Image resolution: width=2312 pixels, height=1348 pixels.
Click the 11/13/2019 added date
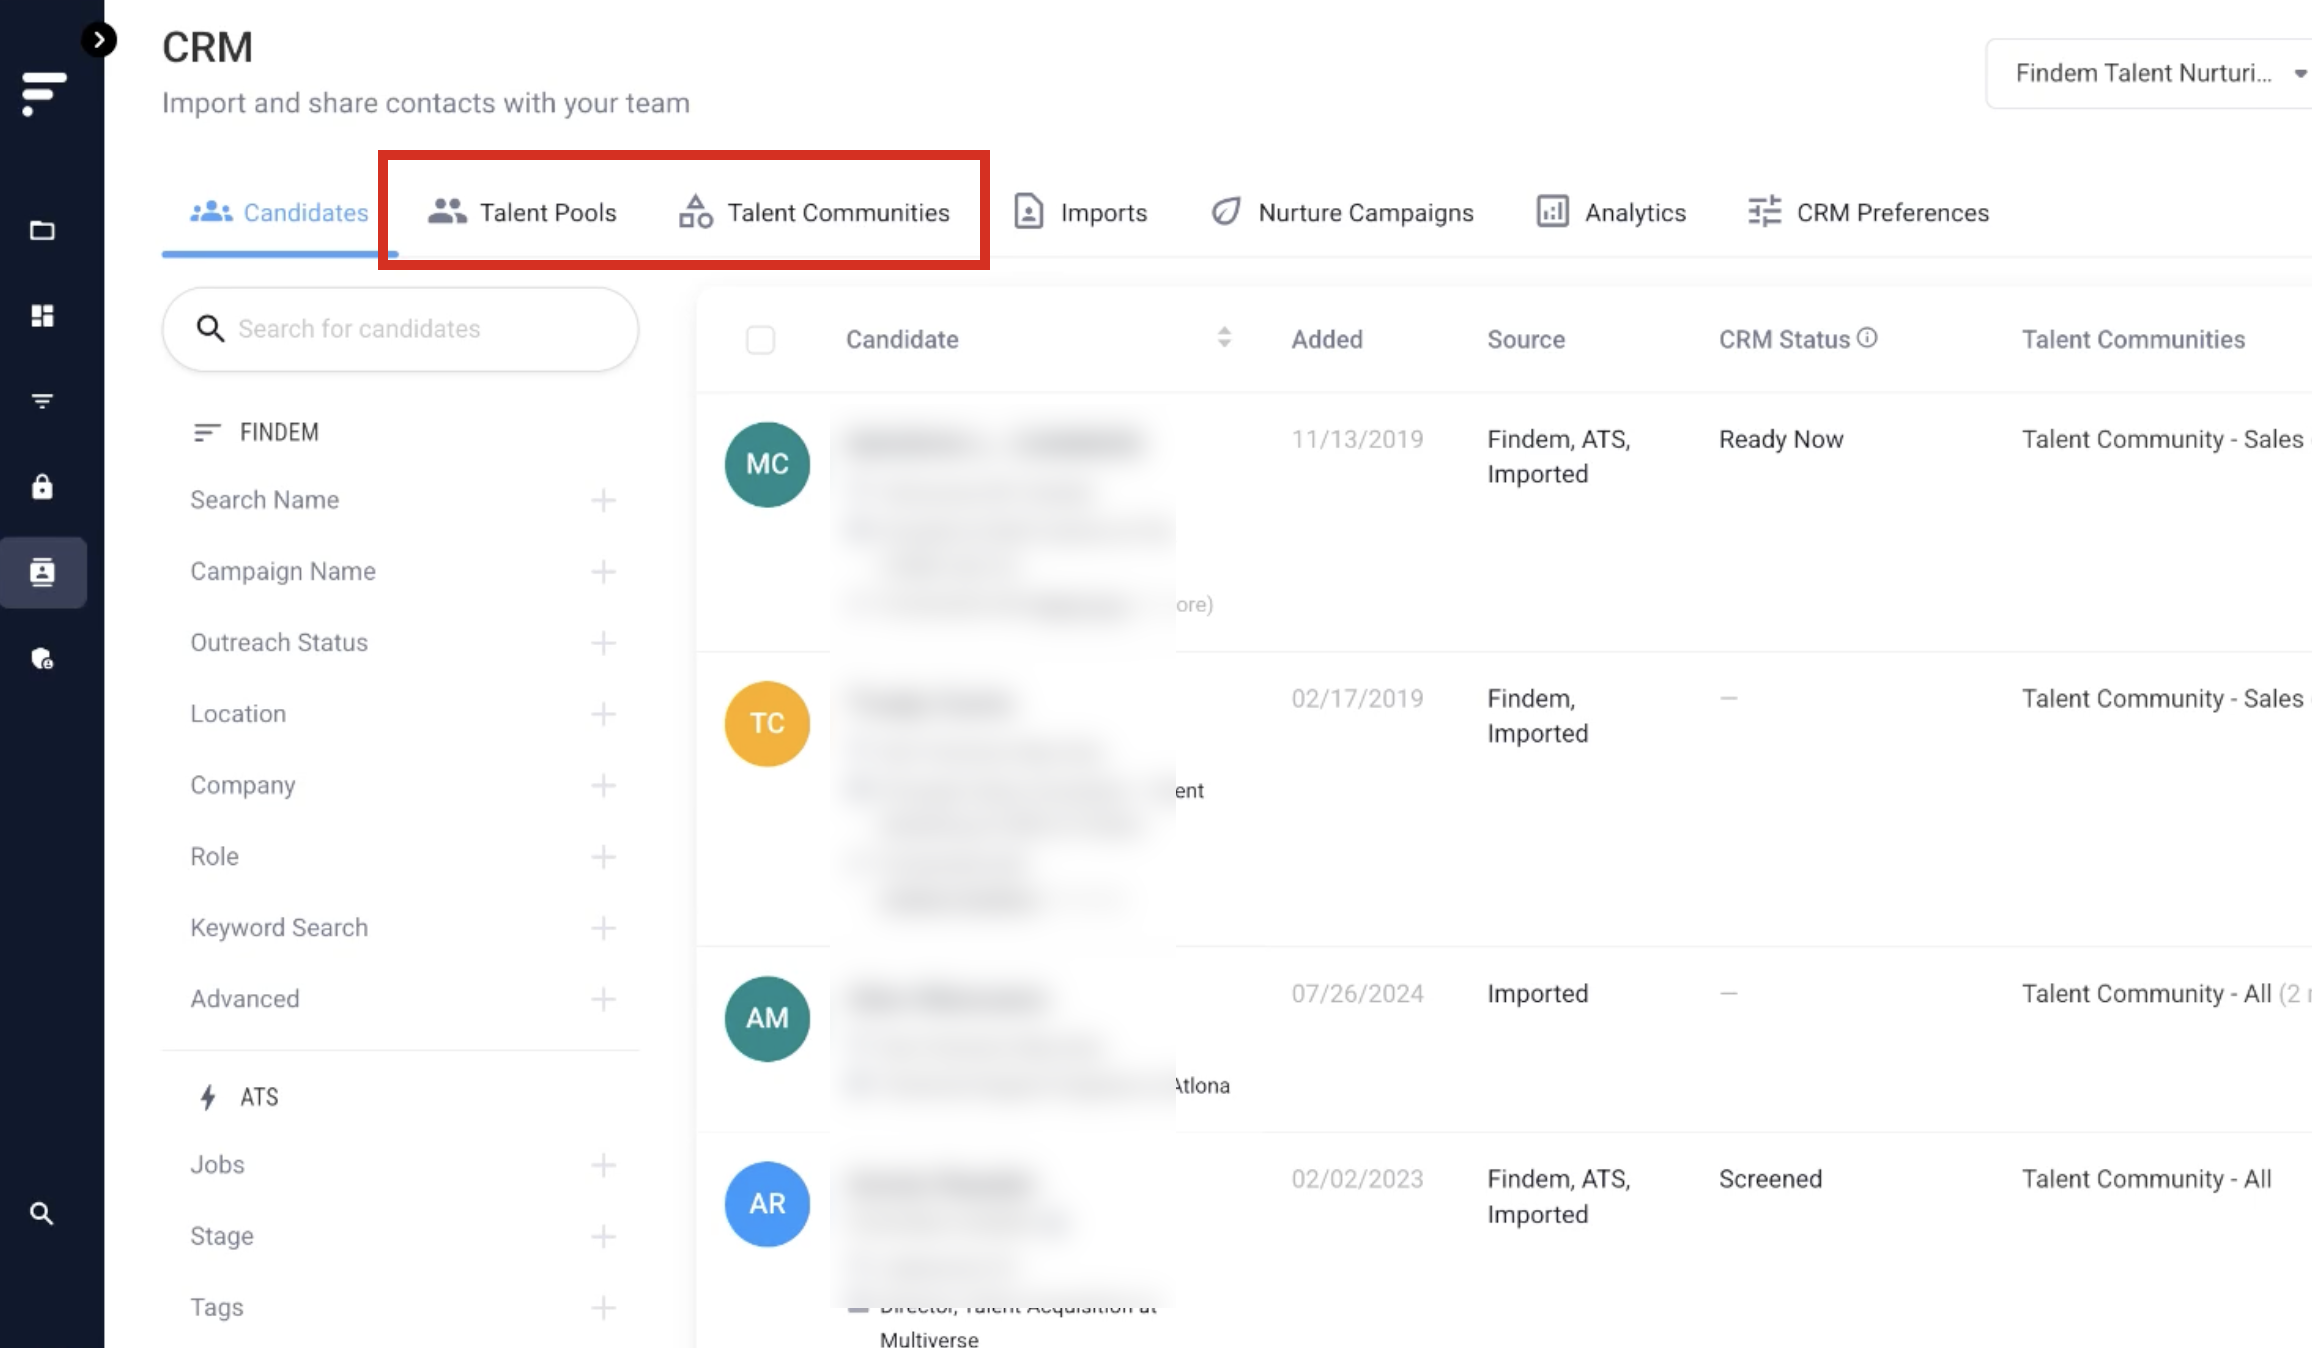point(1357,439)
